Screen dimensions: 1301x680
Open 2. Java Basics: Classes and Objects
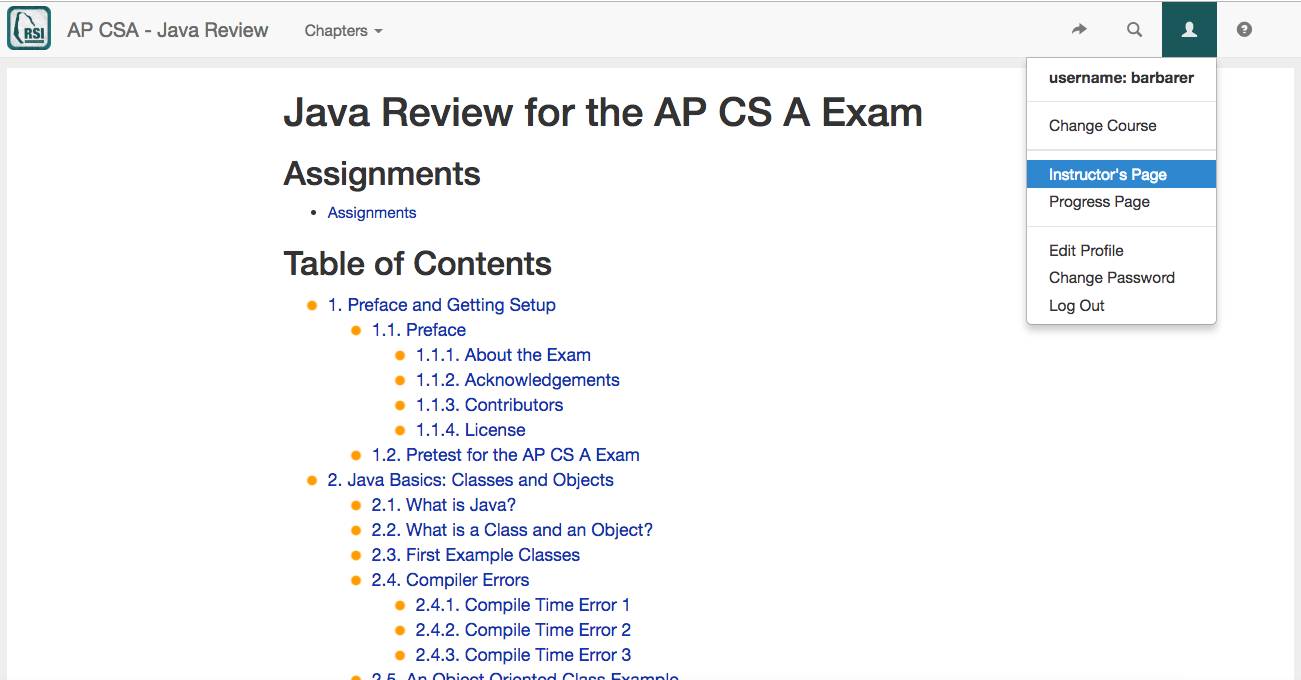[471, 480]
